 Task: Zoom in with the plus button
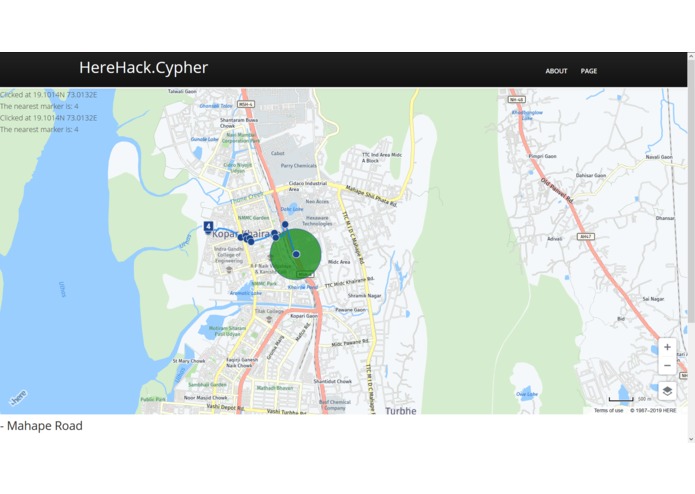click(667, 347)
